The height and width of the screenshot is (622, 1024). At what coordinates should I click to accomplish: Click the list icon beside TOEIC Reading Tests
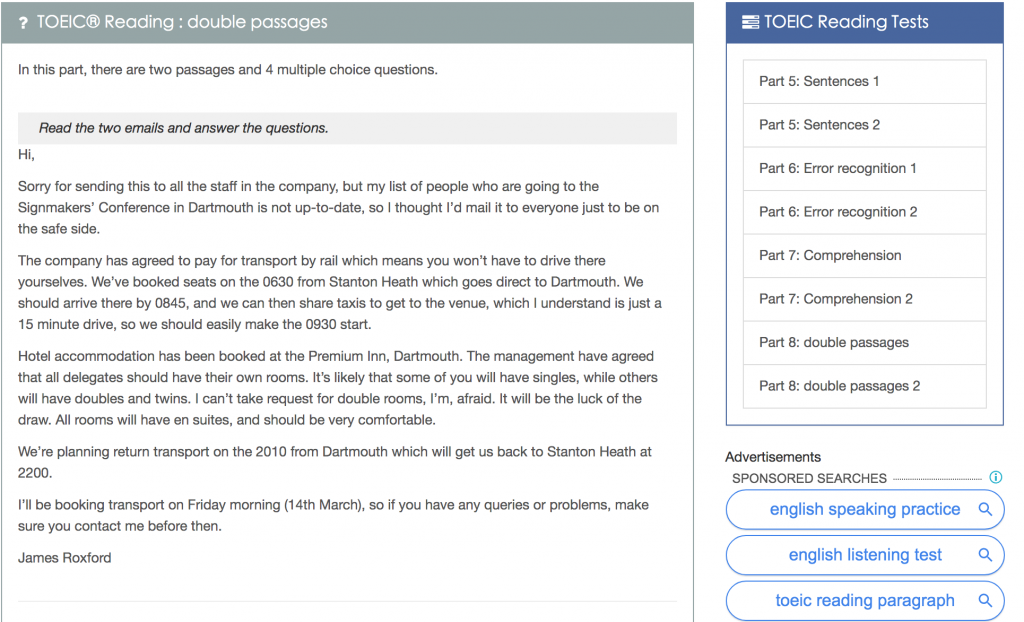pyautogui.click(x=750, y=22)
